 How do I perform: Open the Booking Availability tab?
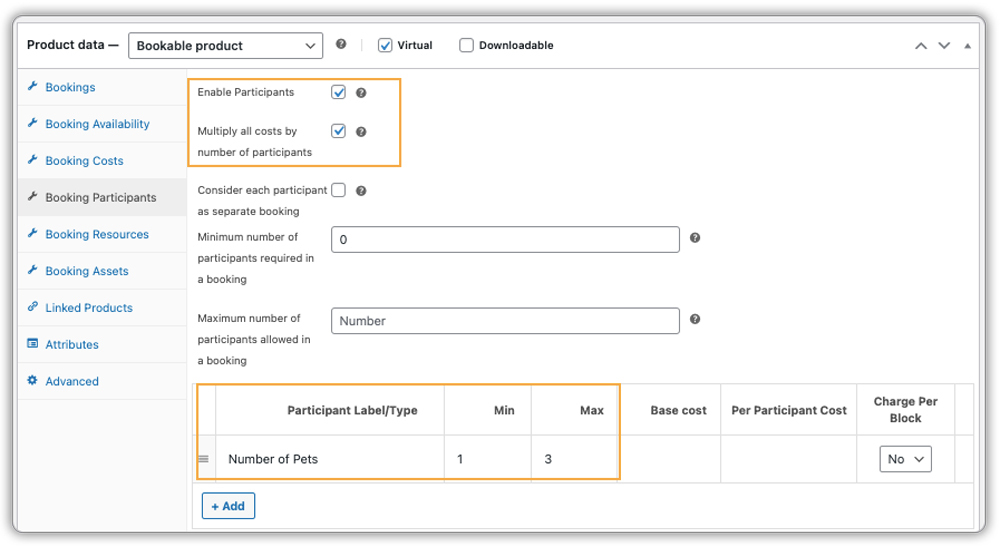tap(97, 124)
